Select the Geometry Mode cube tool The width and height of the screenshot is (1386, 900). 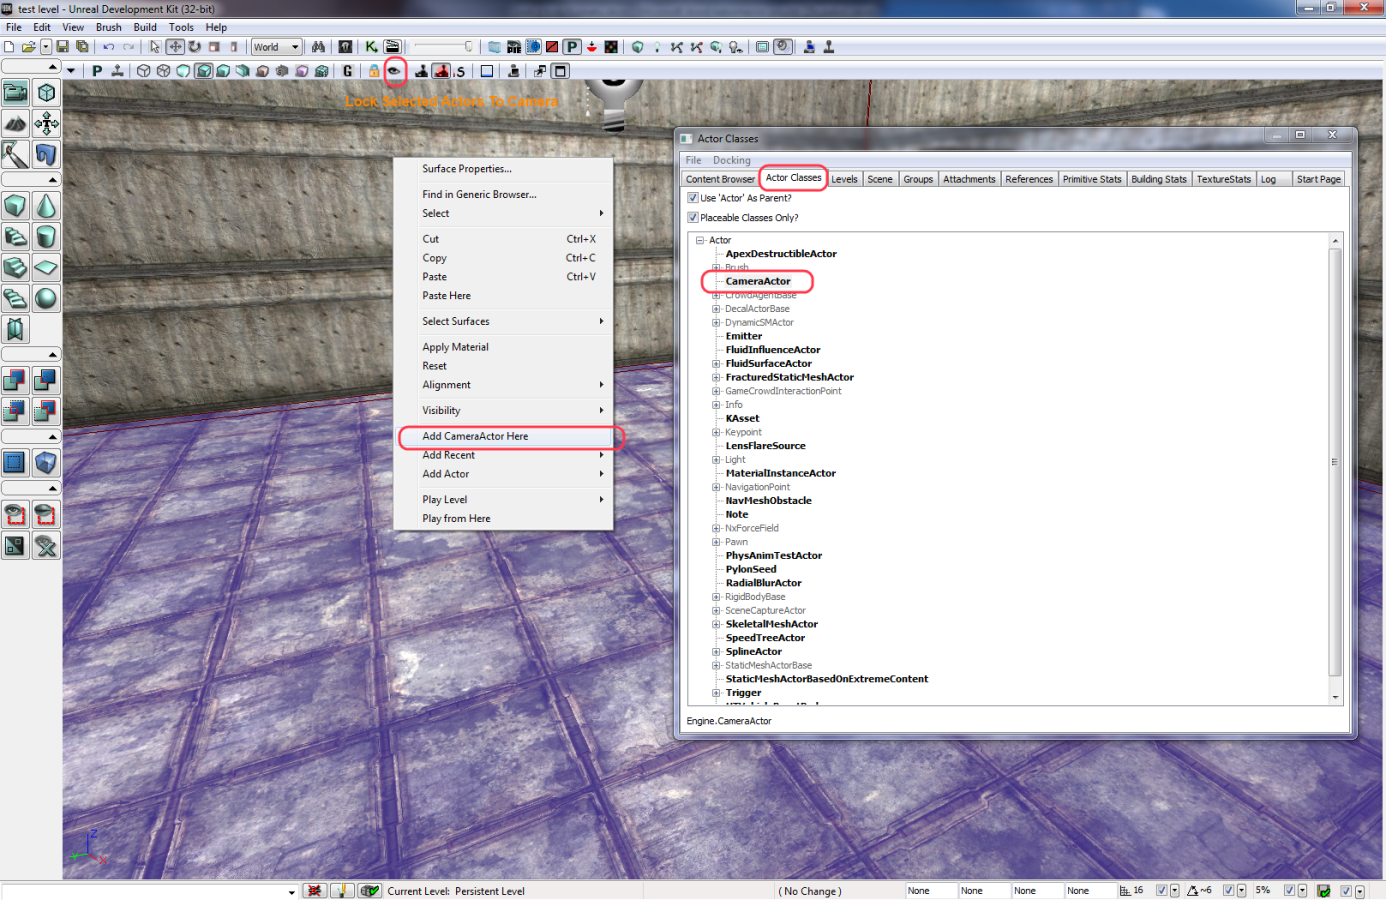(46, 93)
